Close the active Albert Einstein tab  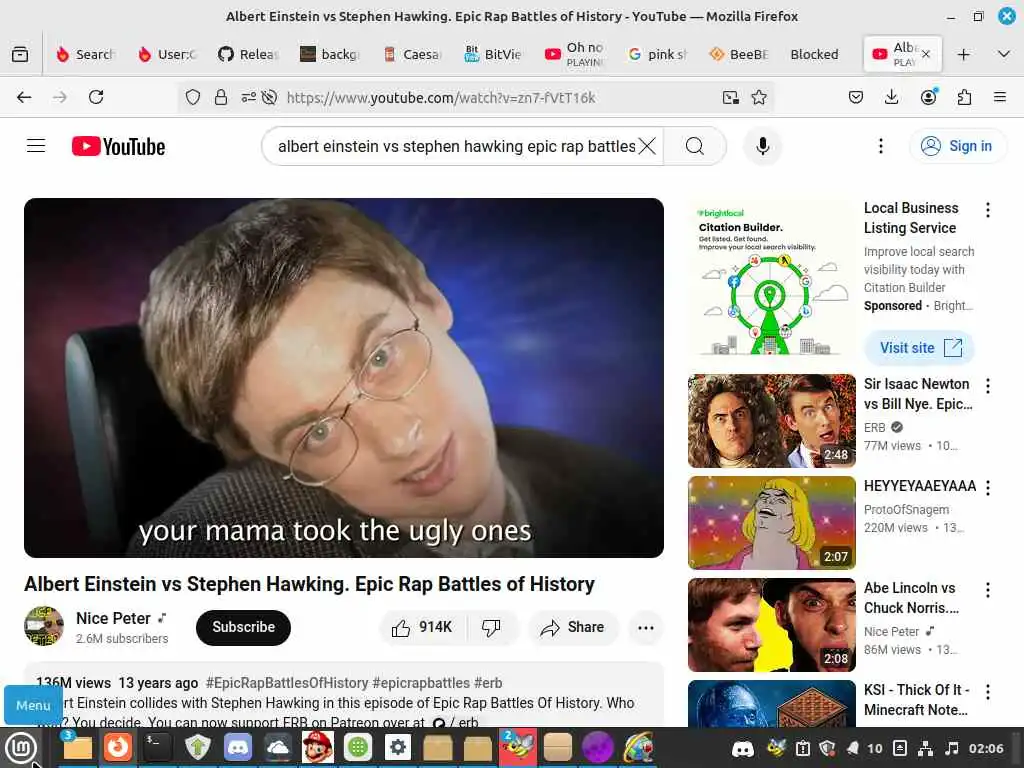[925, 54]
